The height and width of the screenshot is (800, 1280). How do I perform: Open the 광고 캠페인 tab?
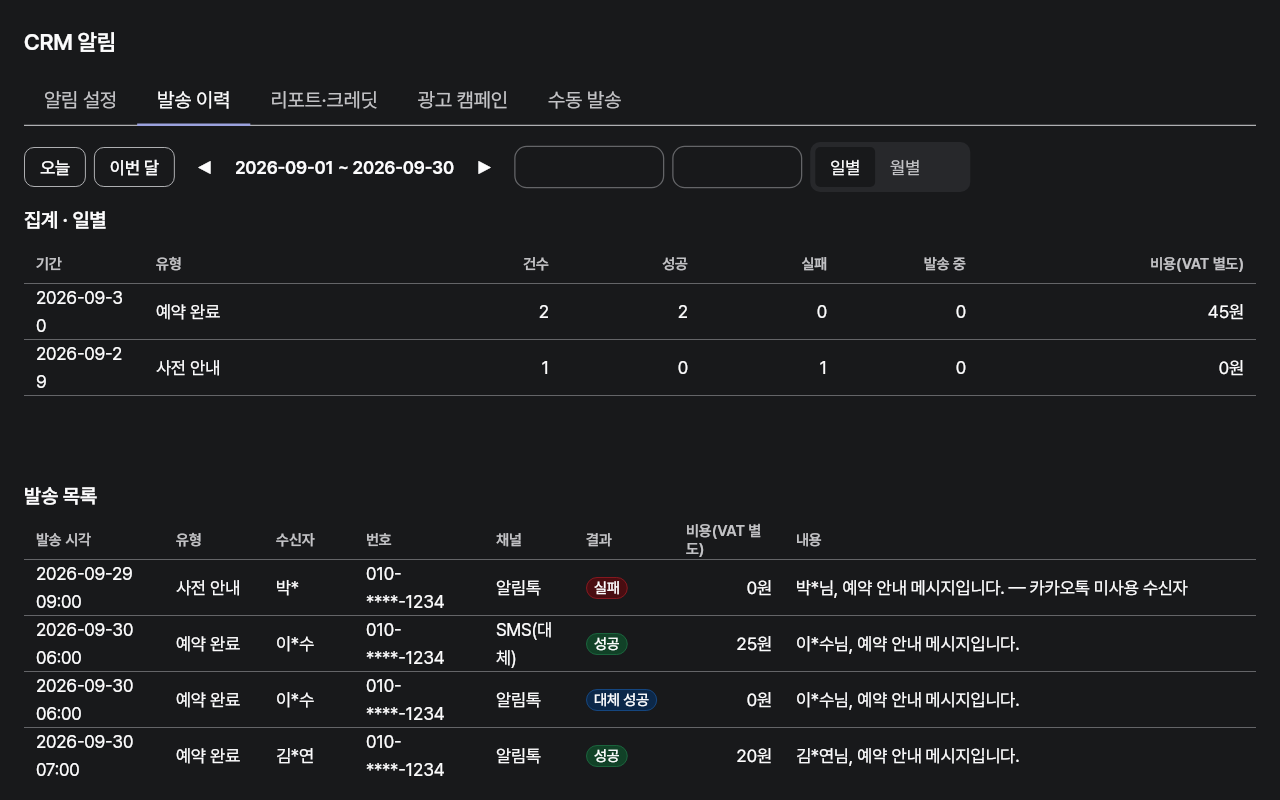click(x=462, y=100)
